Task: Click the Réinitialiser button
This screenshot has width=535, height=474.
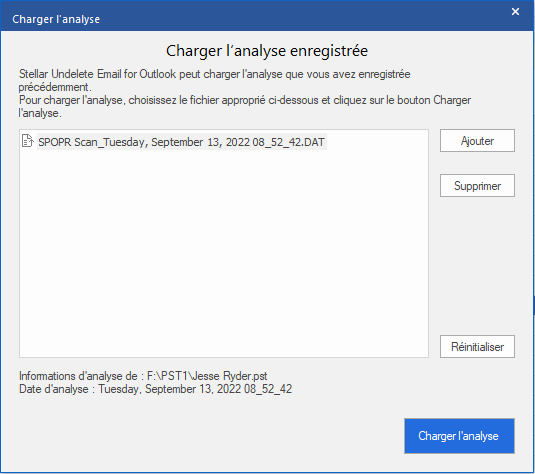Action: pos(477,347)
